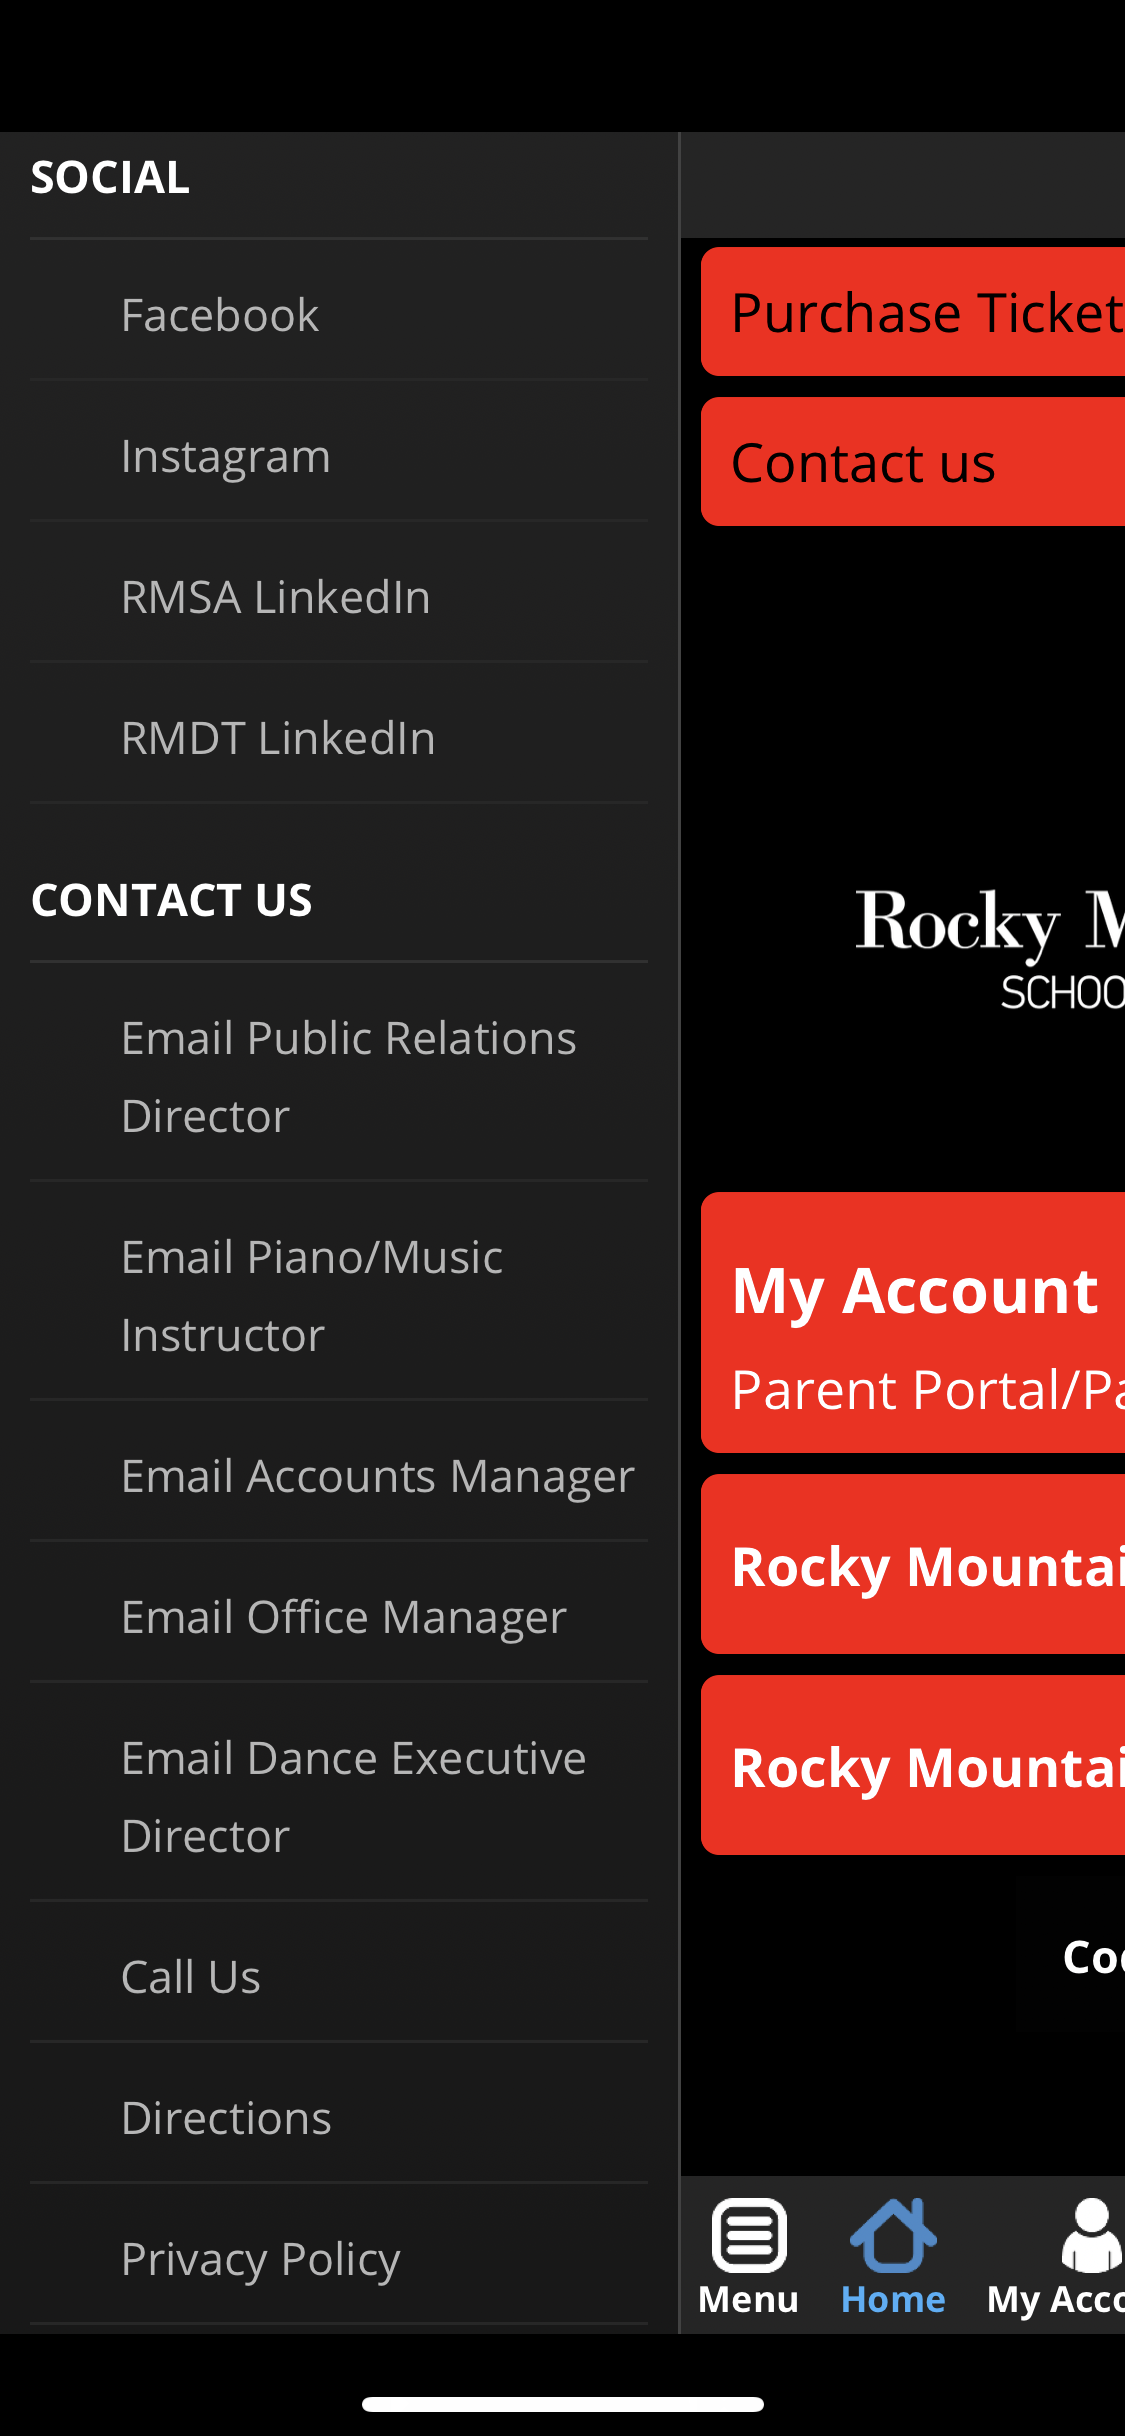Click the Purchase Tickets red button
The width and height of the screenshot is (1125, 2436).
(913, 312)
